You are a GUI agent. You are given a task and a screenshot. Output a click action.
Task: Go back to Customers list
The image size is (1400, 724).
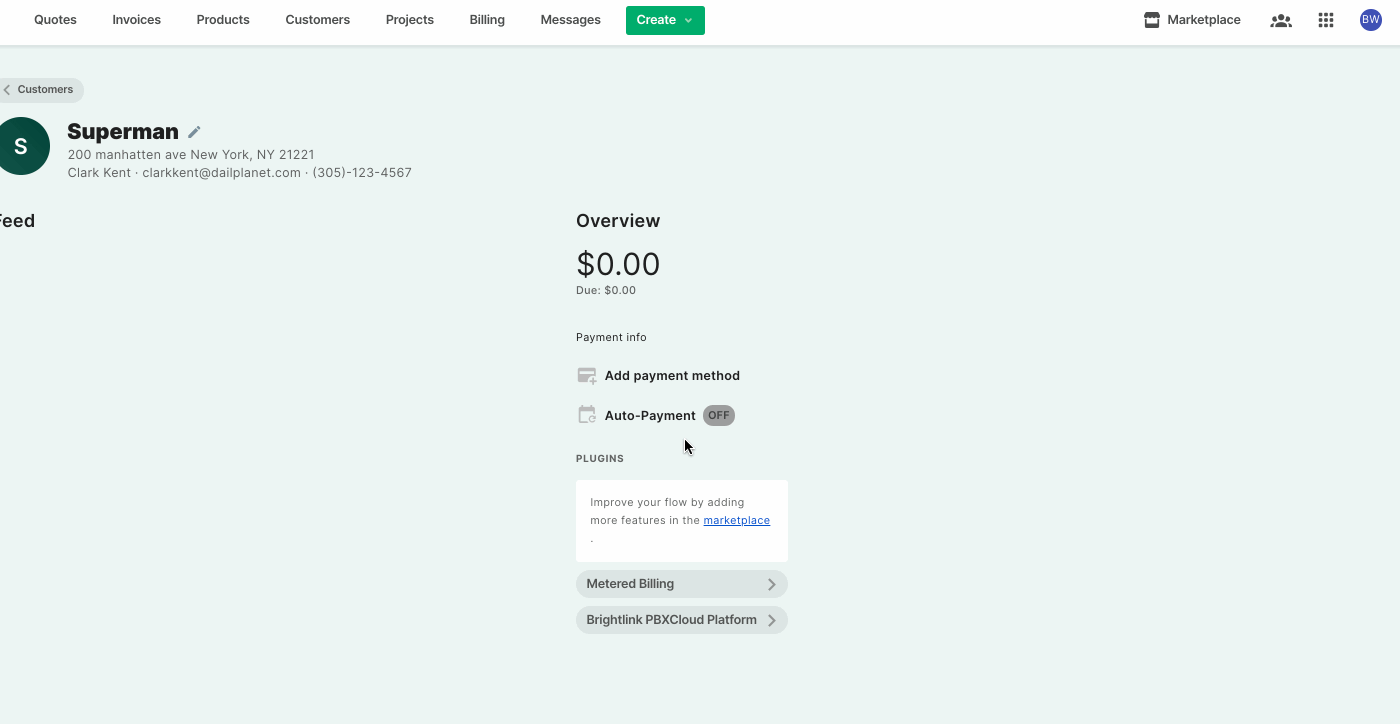click(x=40, y=90)
